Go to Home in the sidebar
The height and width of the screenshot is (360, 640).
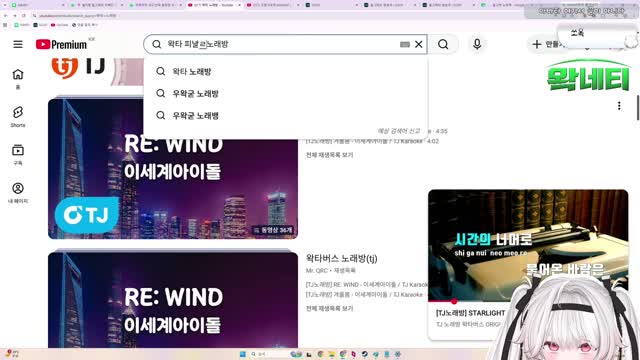coord(18,79)
